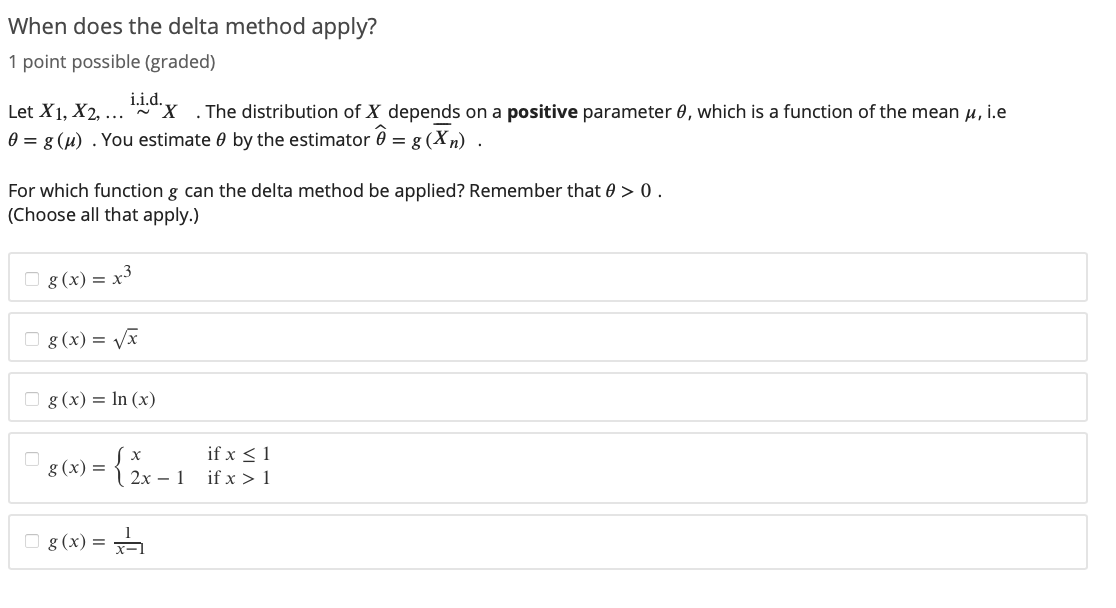Enable the piecewise function checkbox

[x=32, y=458]
